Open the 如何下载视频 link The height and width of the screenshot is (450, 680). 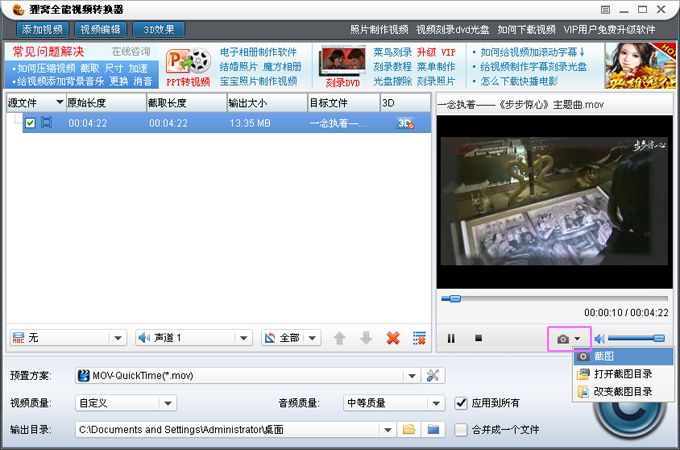526,29
